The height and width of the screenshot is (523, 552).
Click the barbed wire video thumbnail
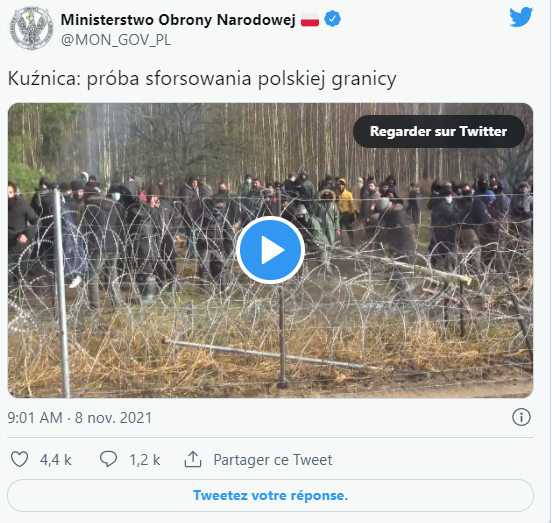(x=270, y=250)
